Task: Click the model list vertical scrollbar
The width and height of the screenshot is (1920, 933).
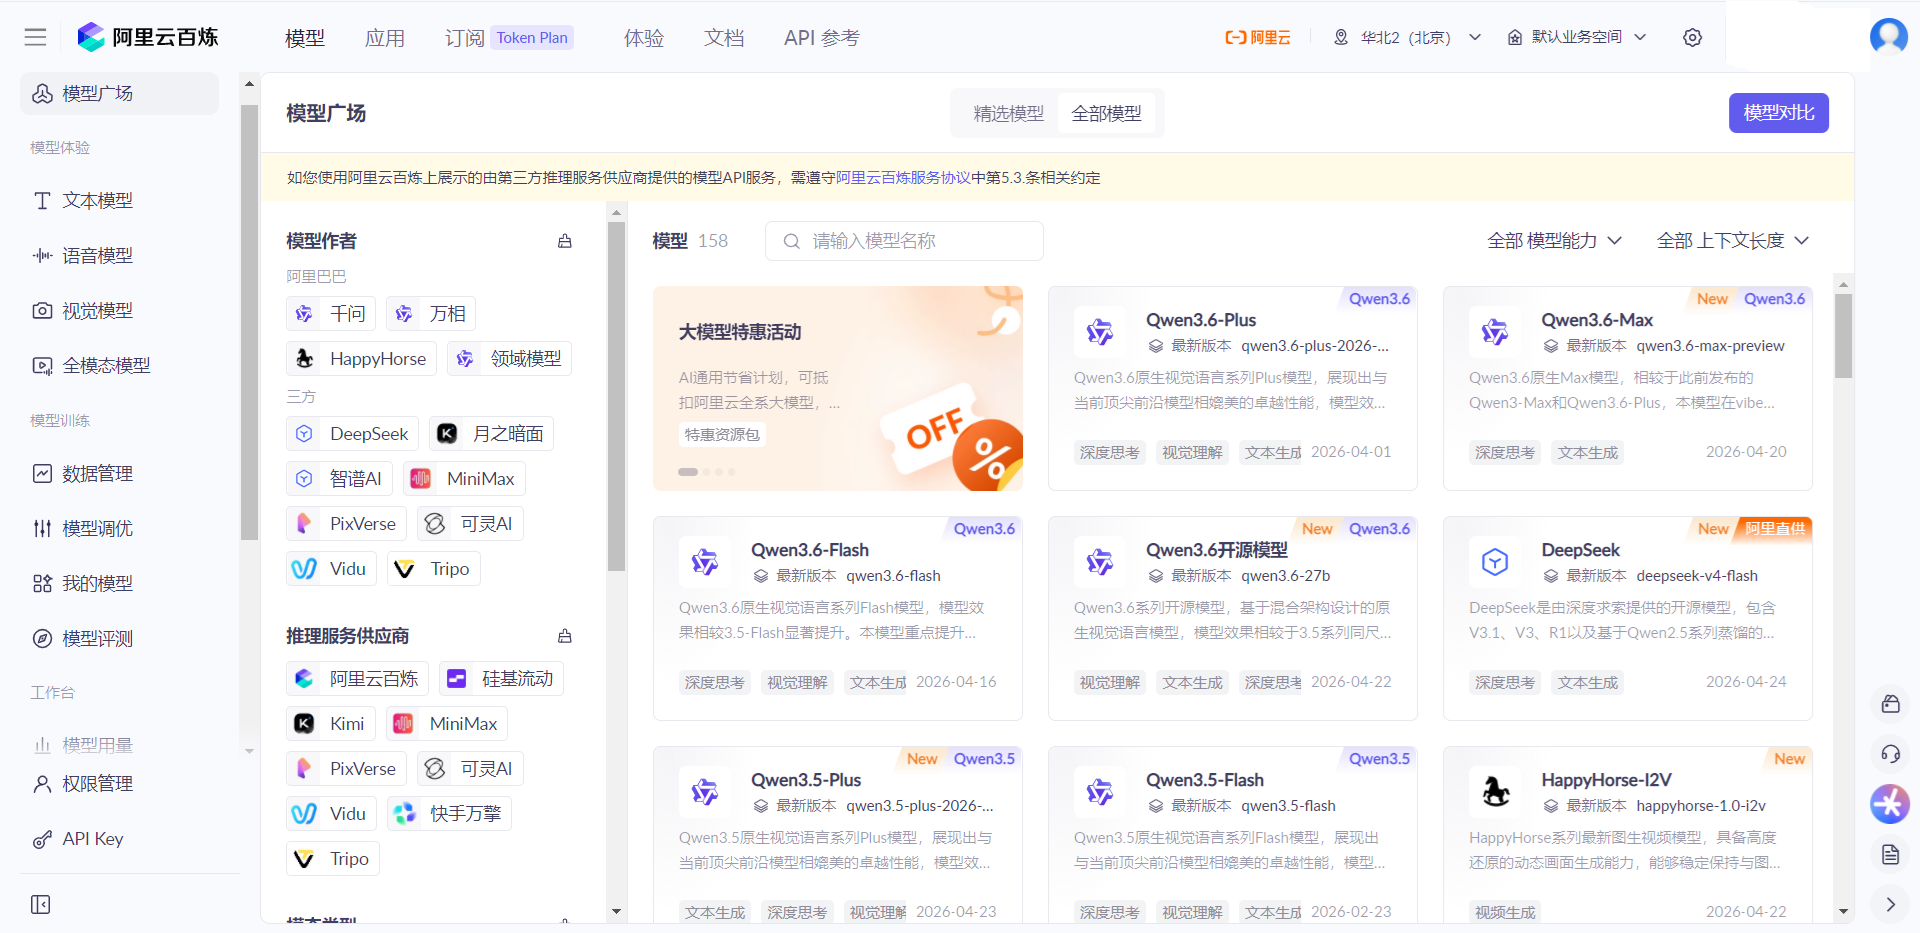Action: [x=1844, y=335]
